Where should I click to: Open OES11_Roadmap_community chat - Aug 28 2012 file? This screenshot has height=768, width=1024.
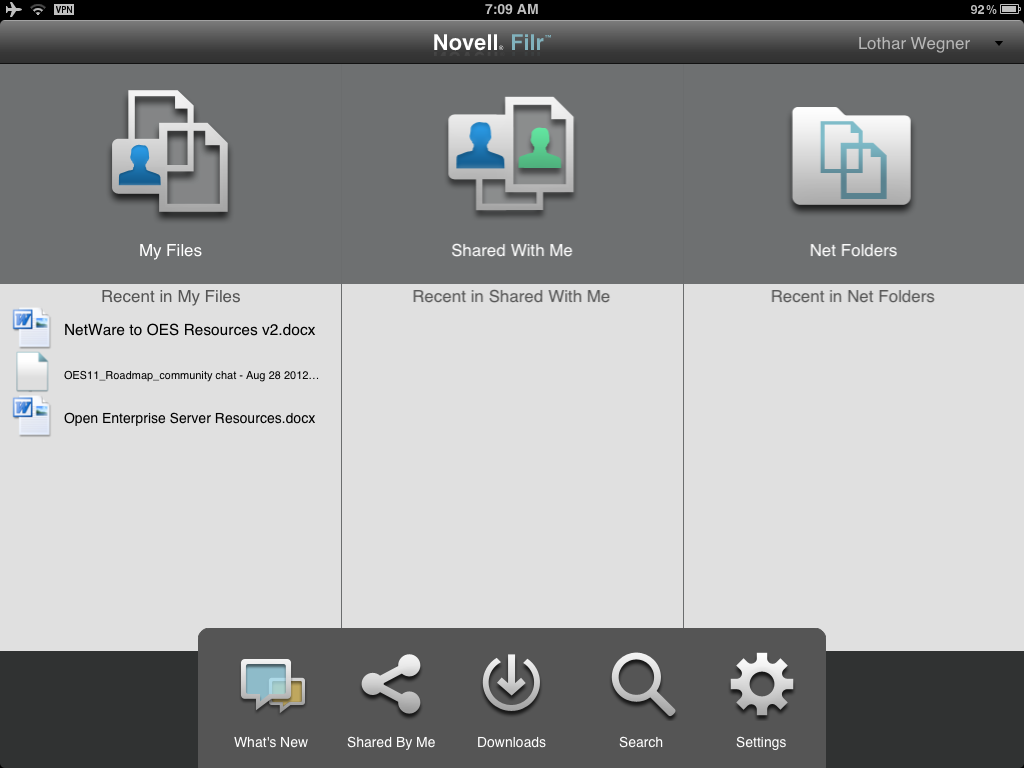tap(191, 376)
